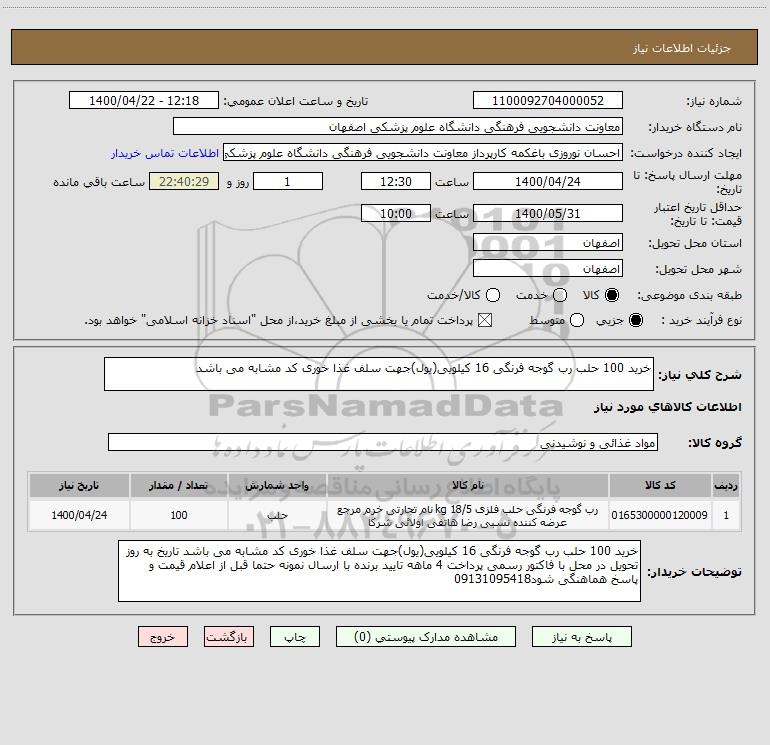The image size is (770, 745).
Task: Select the کالا radio button
Action: (612, 295)
